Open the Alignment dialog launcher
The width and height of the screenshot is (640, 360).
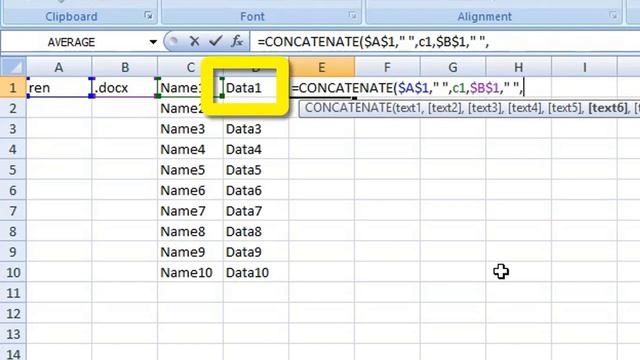click(x=613, y=16)
